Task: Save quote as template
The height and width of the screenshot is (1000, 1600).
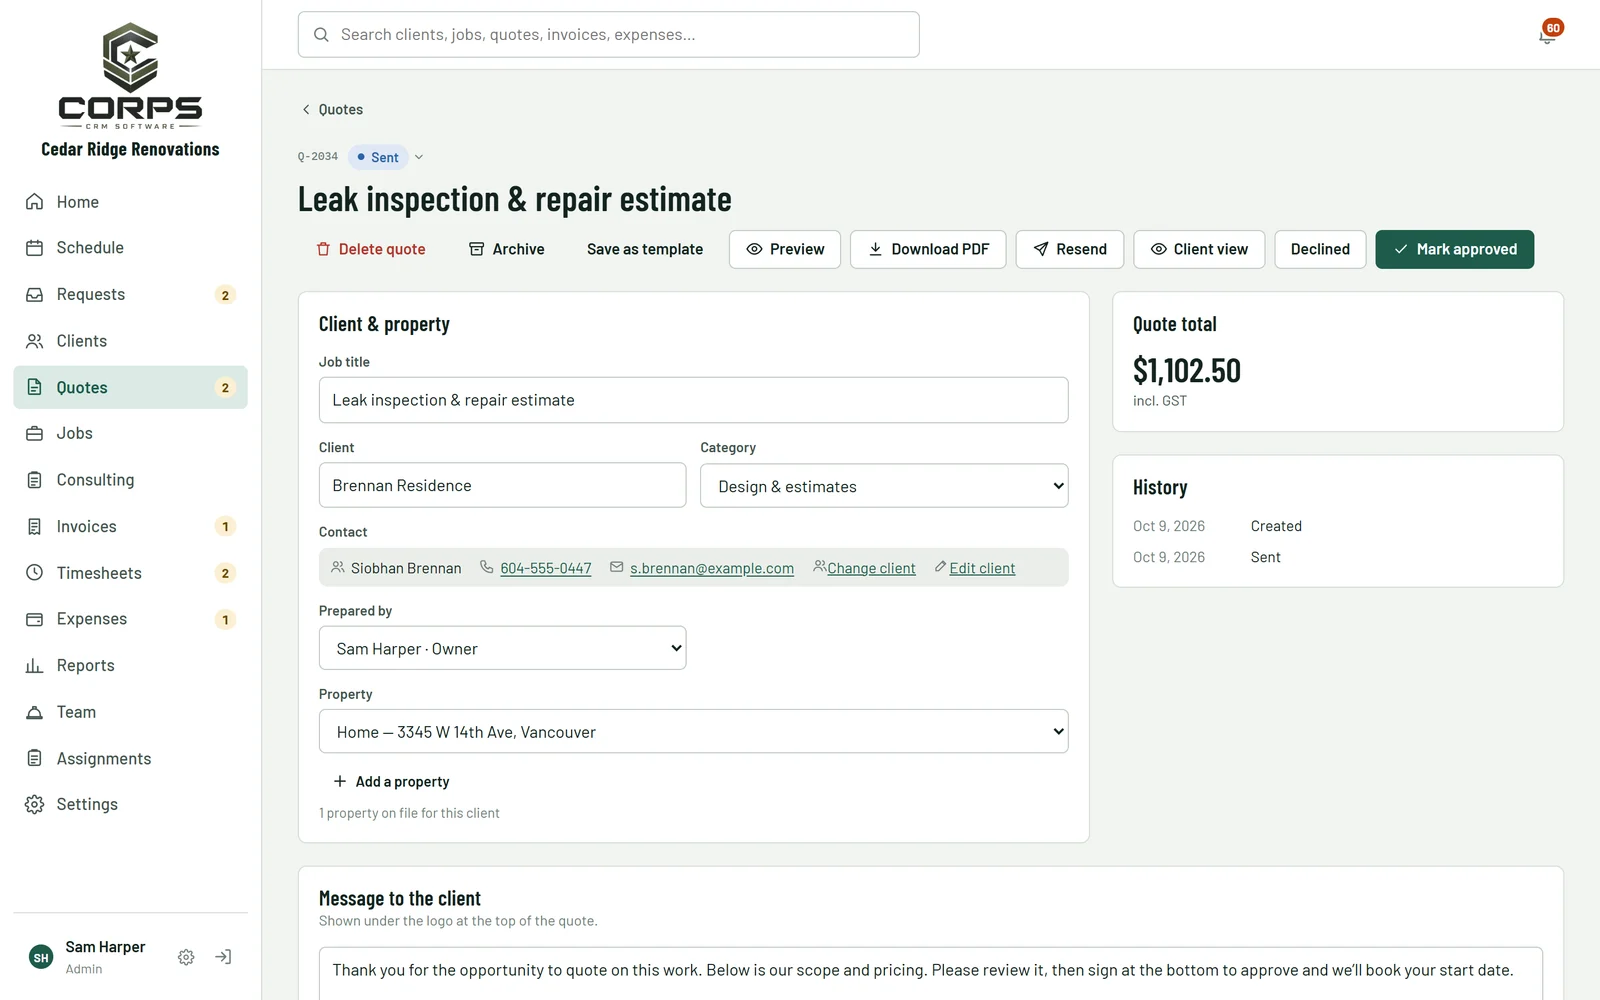Action: pos(645,249)
